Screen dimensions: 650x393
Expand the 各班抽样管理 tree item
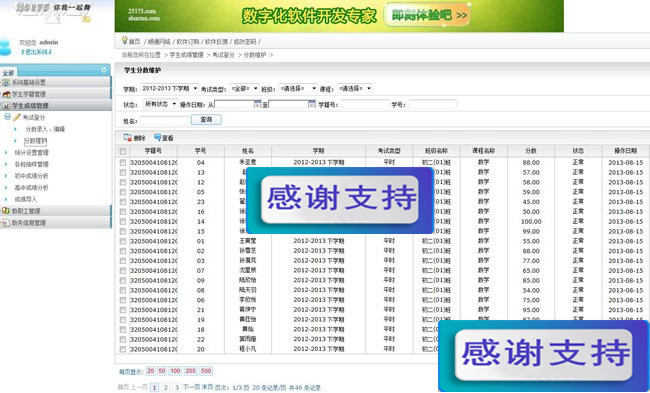tap(6, 164)
